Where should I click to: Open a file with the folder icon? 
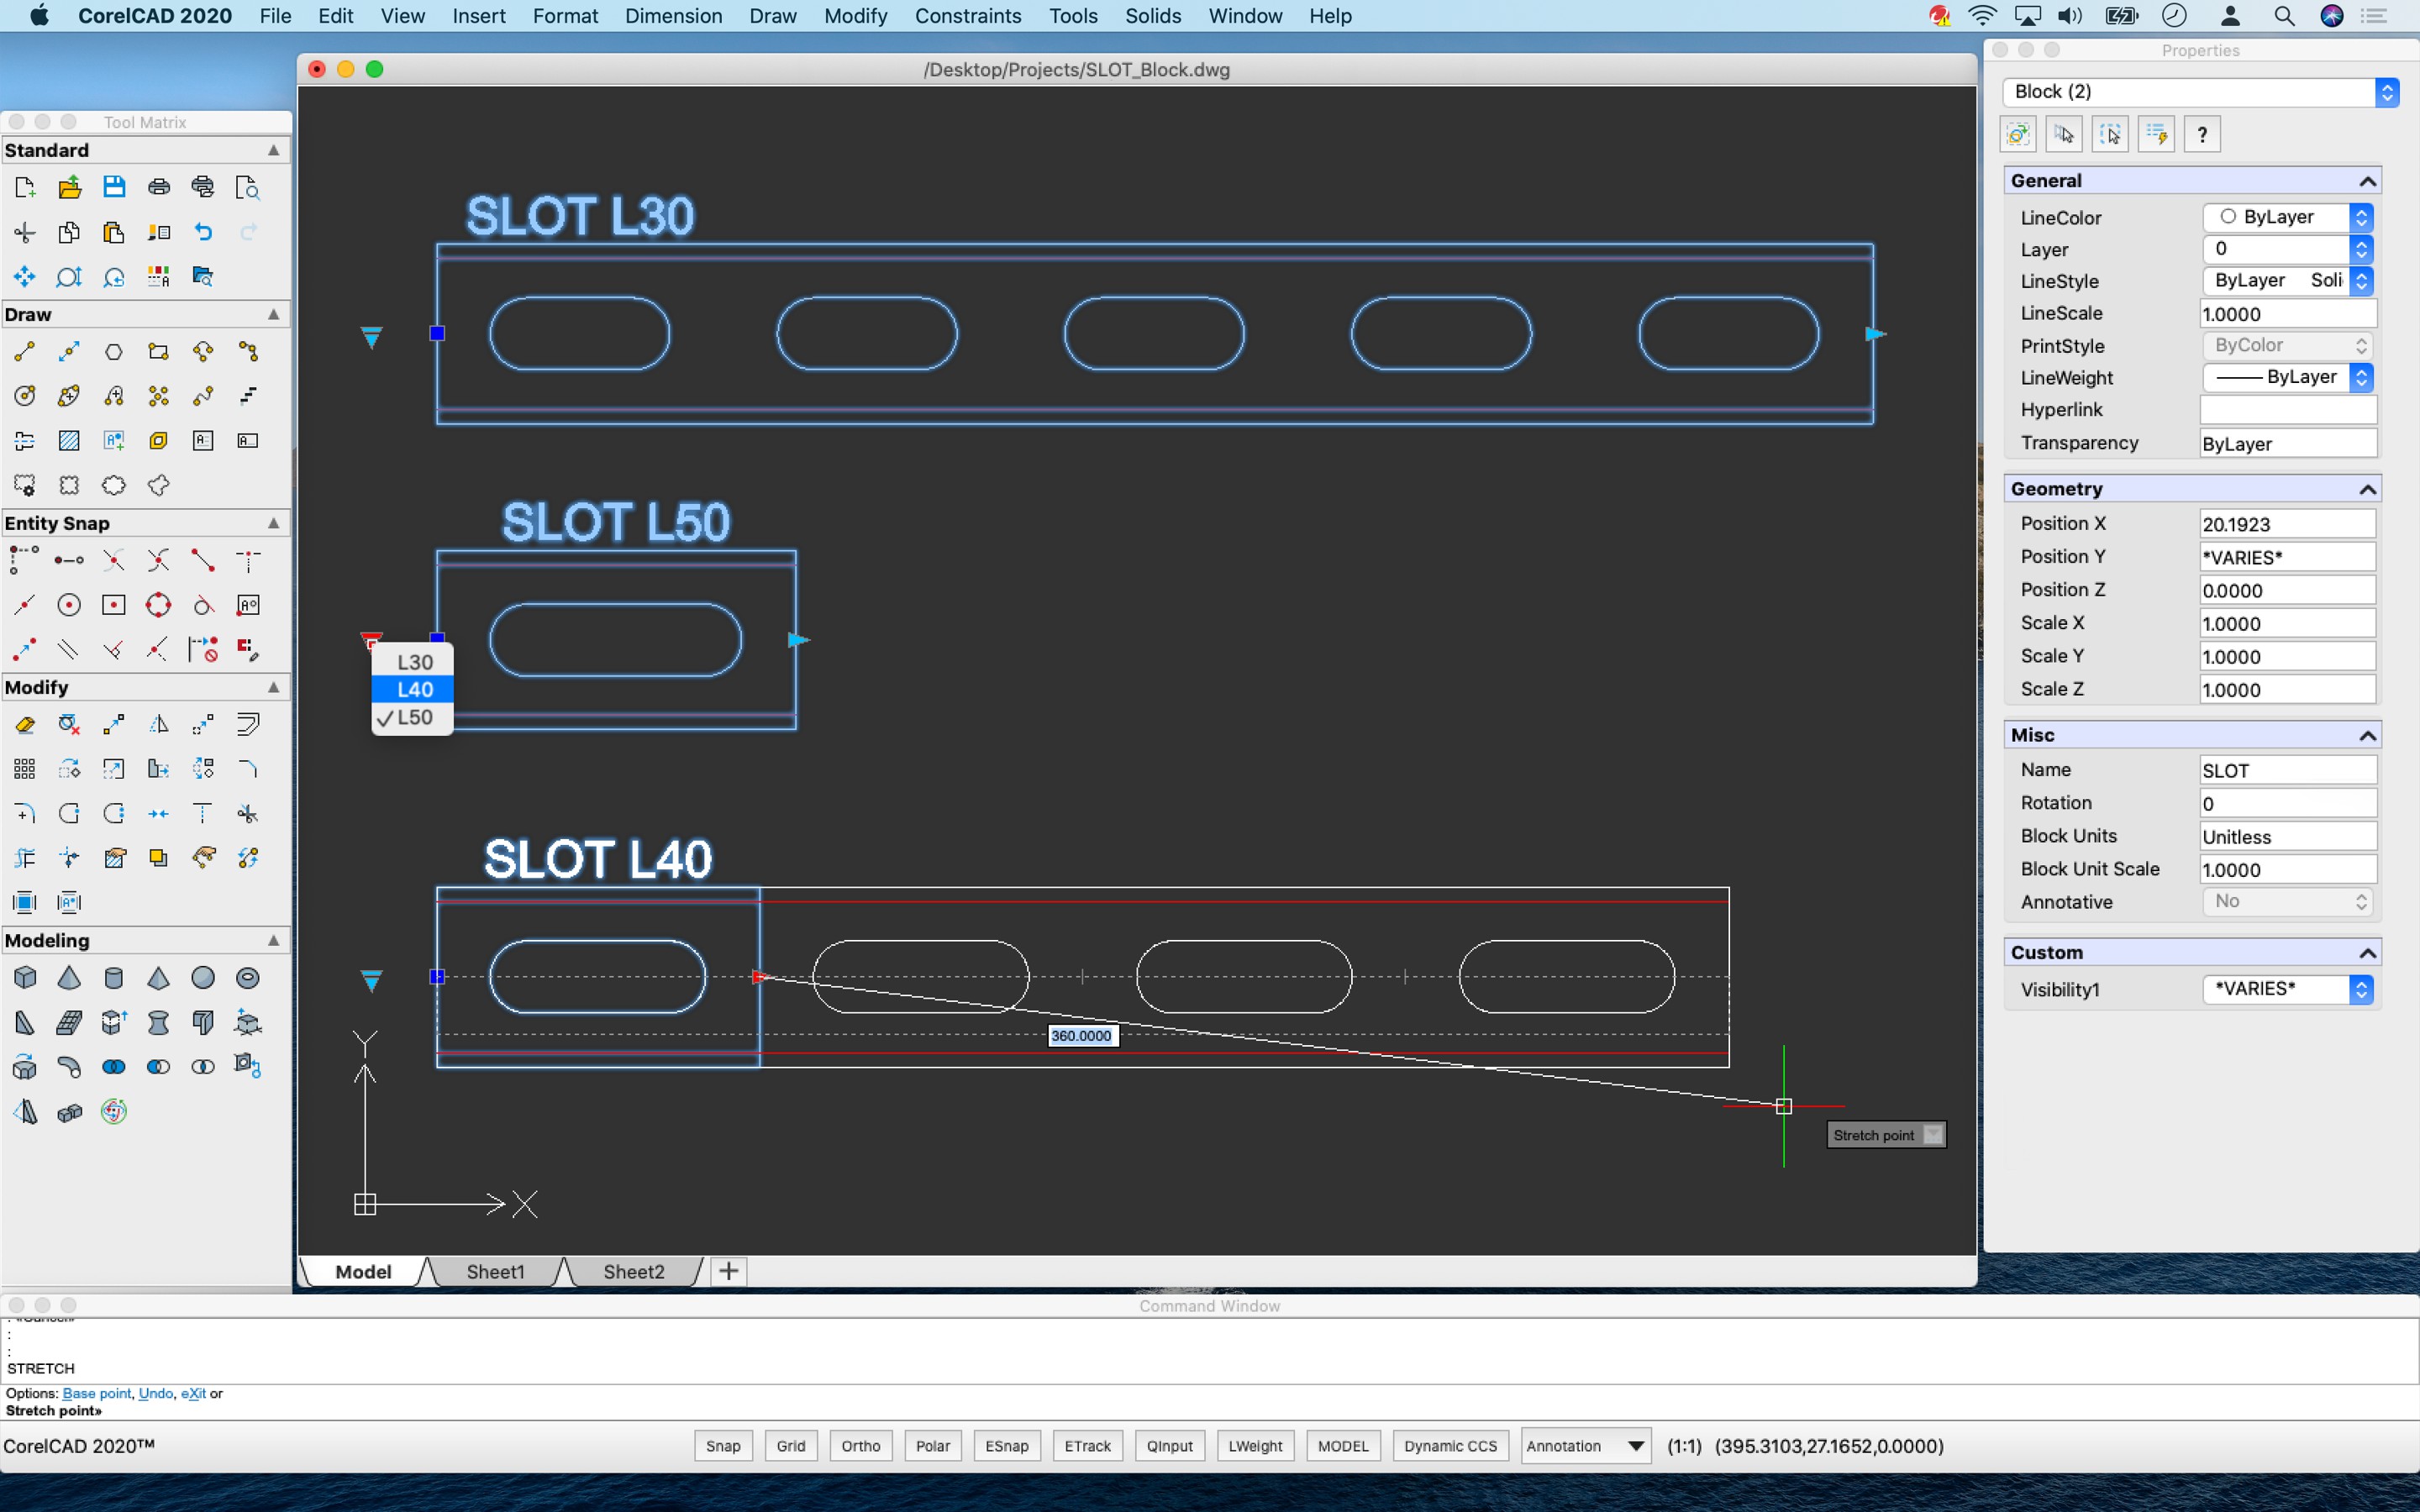[x=69, y=187]
